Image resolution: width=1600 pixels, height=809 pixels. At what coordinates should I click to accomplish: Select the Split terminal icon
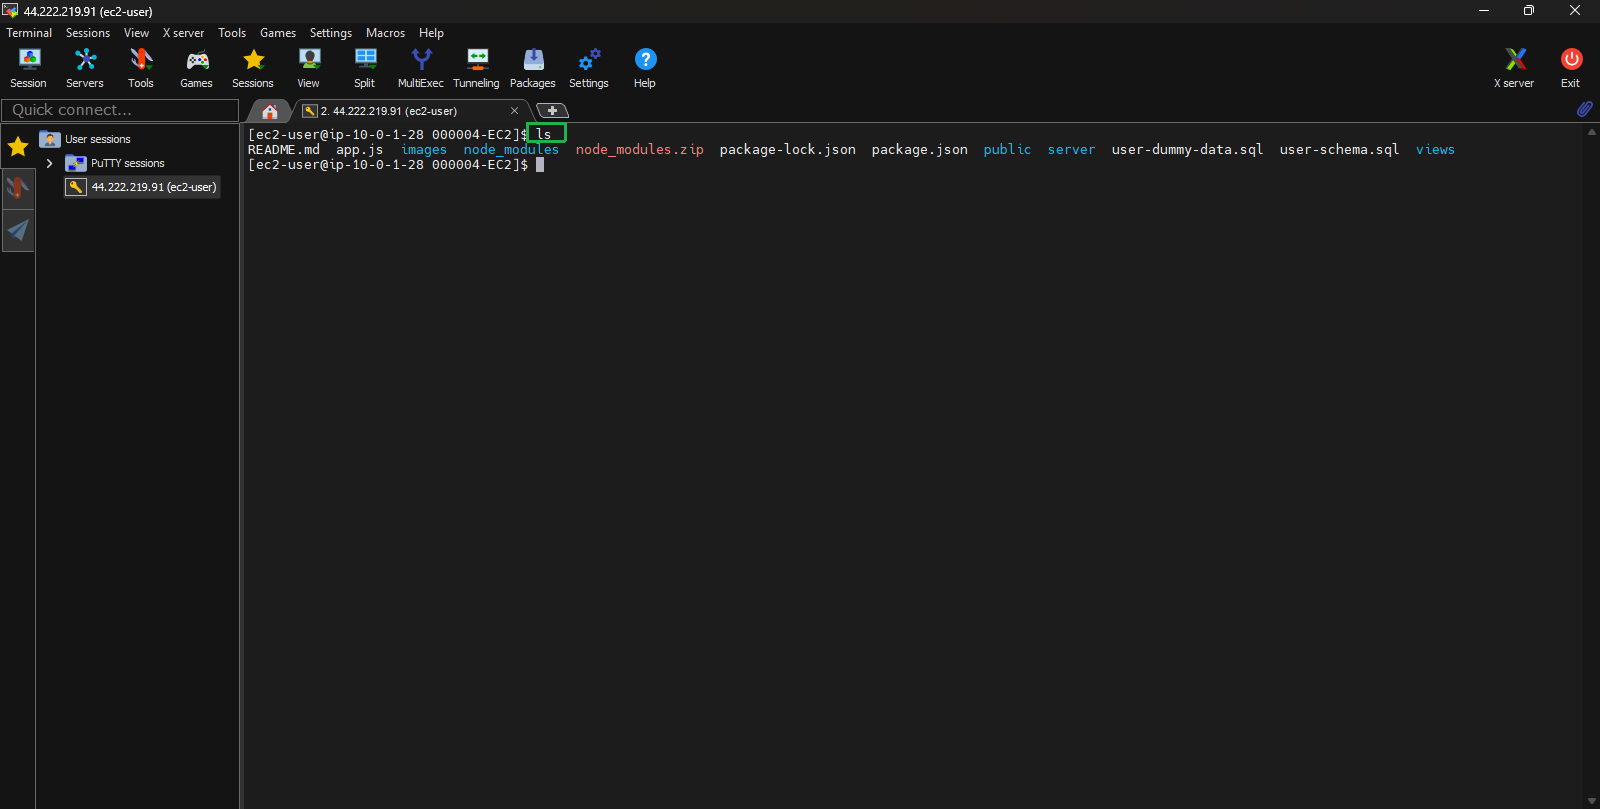click(x=365, y=68)
